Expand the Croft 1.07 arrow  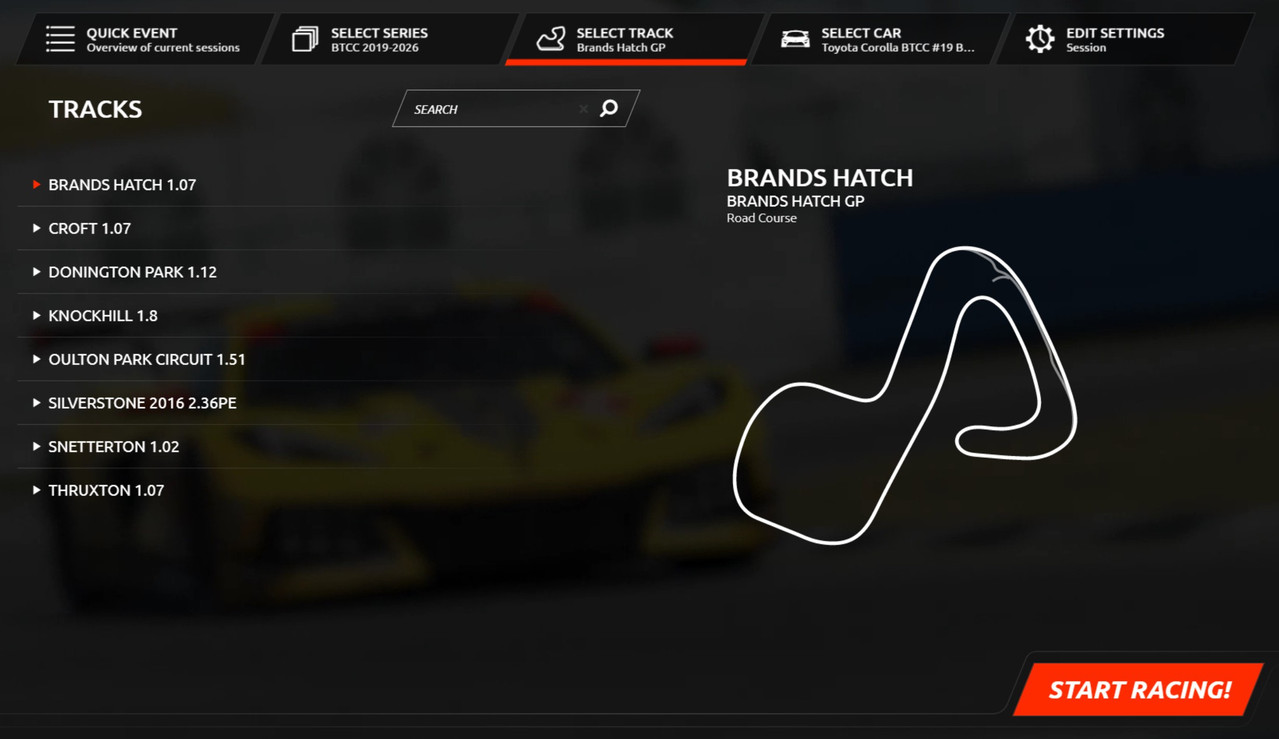[x=36, y=228]
